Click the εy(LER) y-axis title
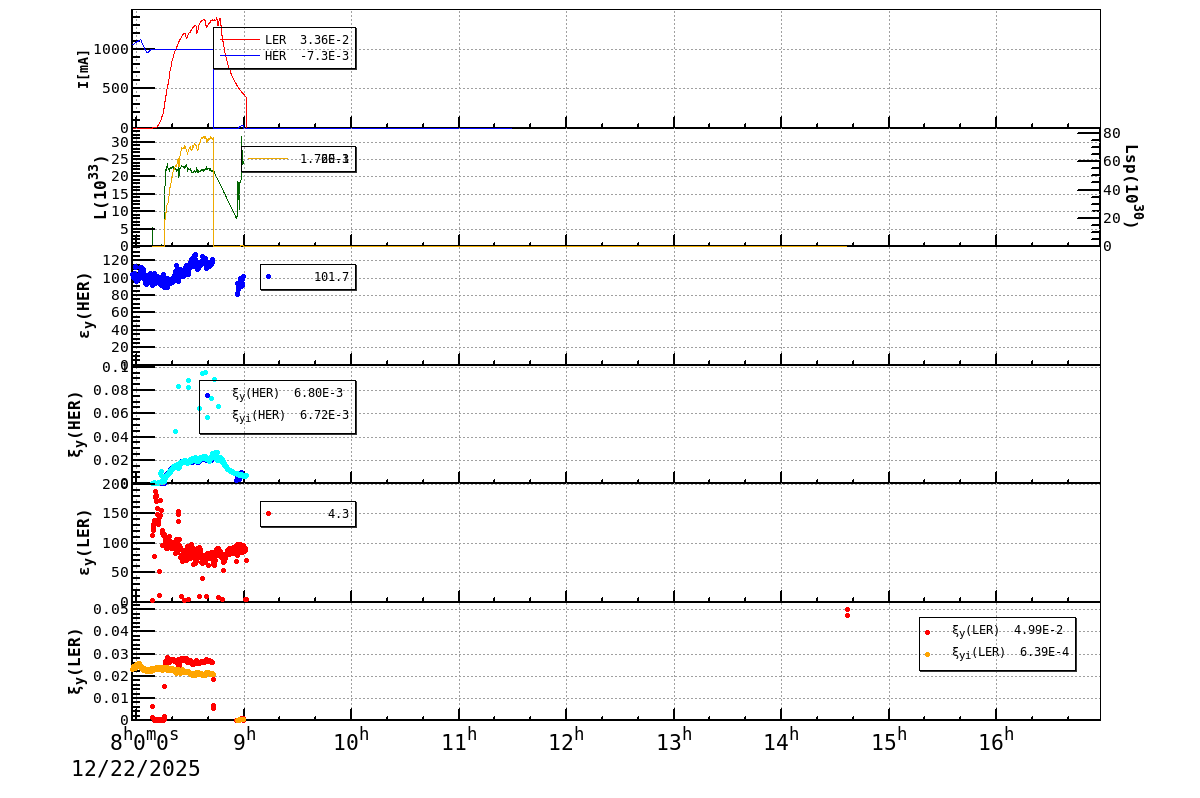1200x798 pixels. (85, 542)
